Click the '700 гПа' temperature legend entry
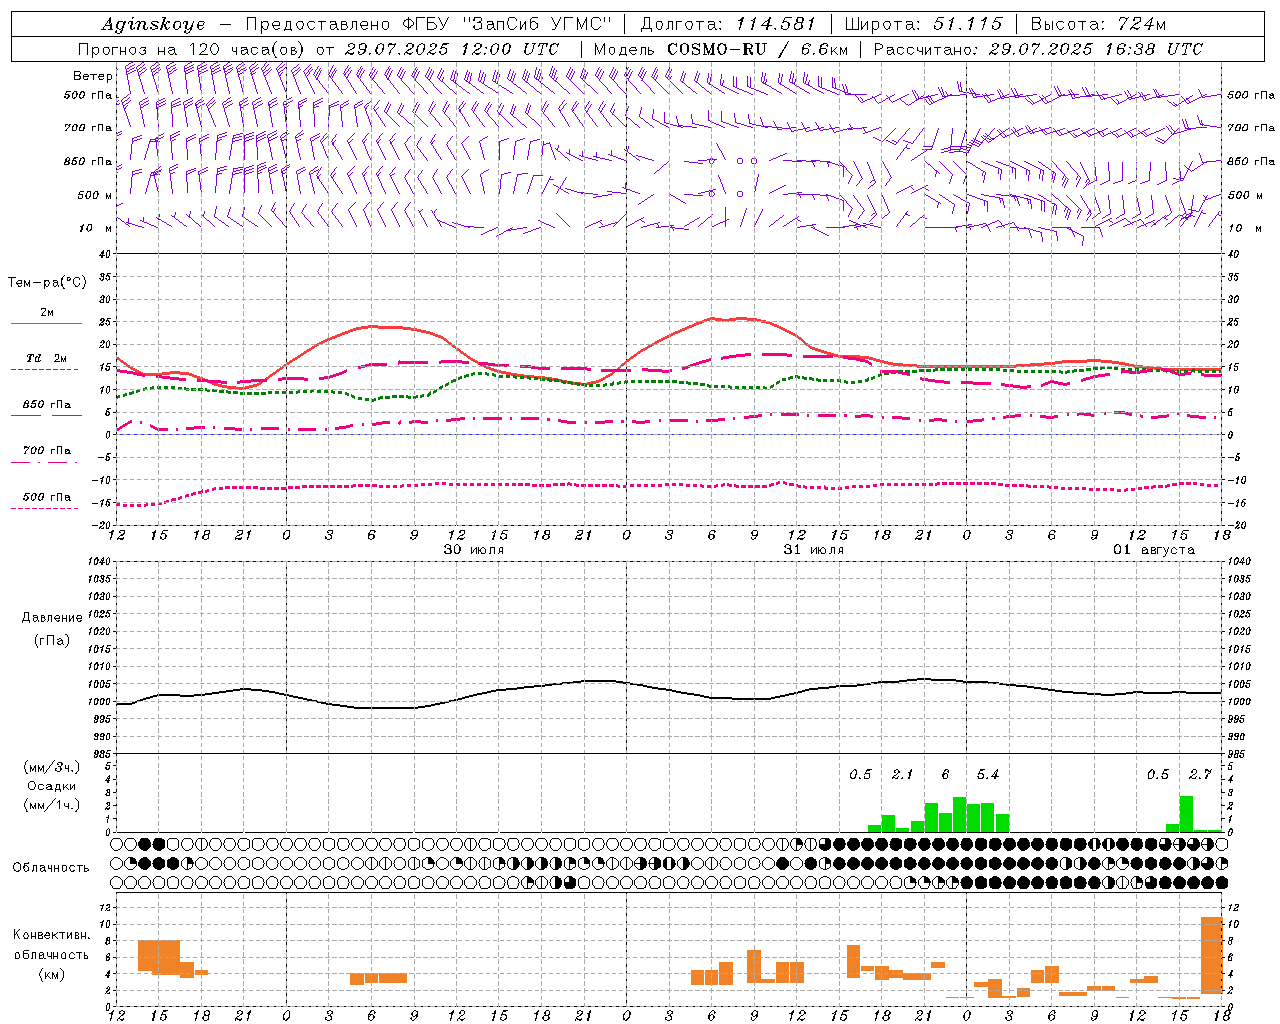 (x=47, y=450)
